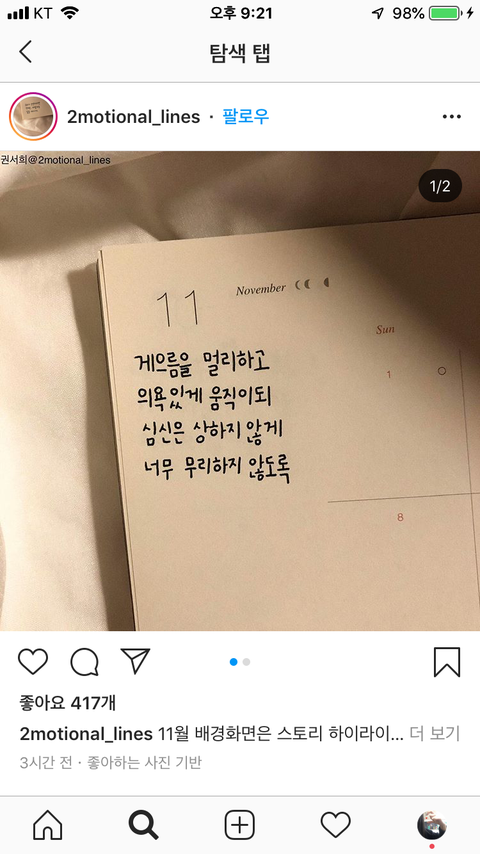Follow 2motional_lines with 팔로우 link
480x854 pixels.
(246, 117)
